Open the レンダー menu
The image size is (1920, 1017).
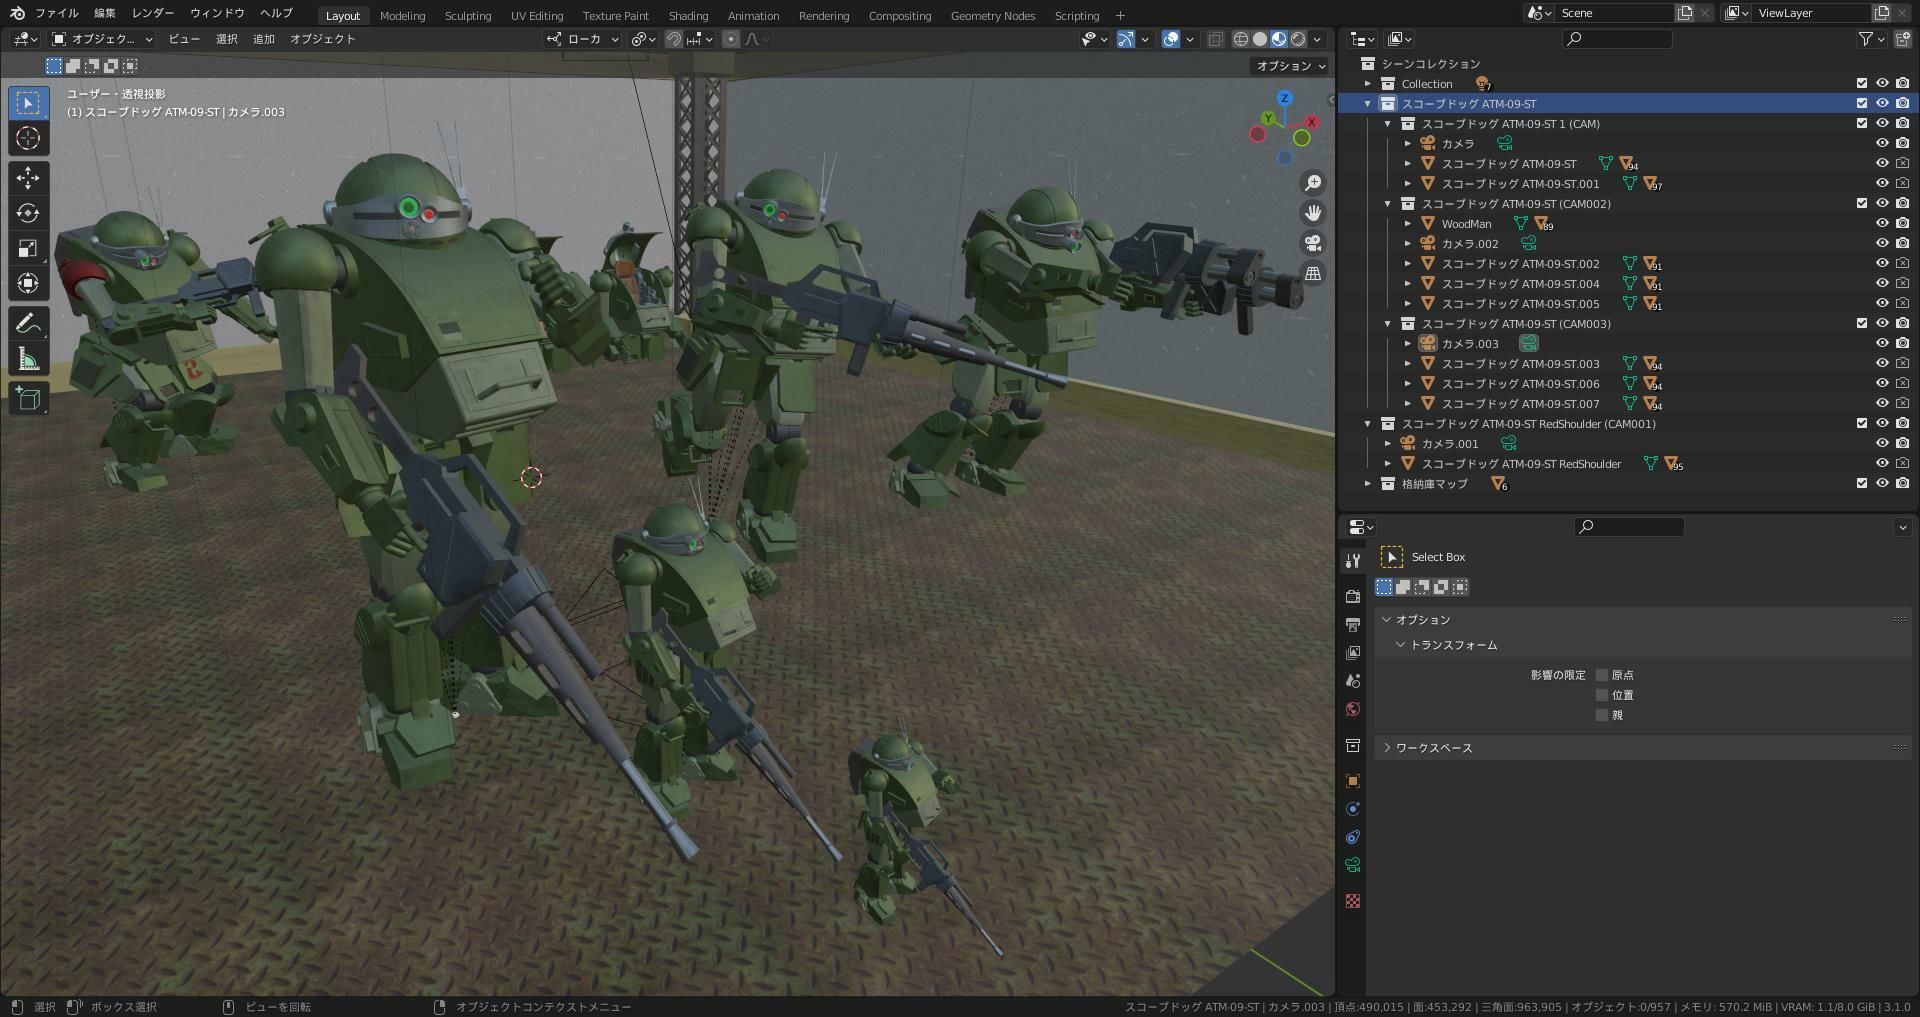(x=153, y=13)
